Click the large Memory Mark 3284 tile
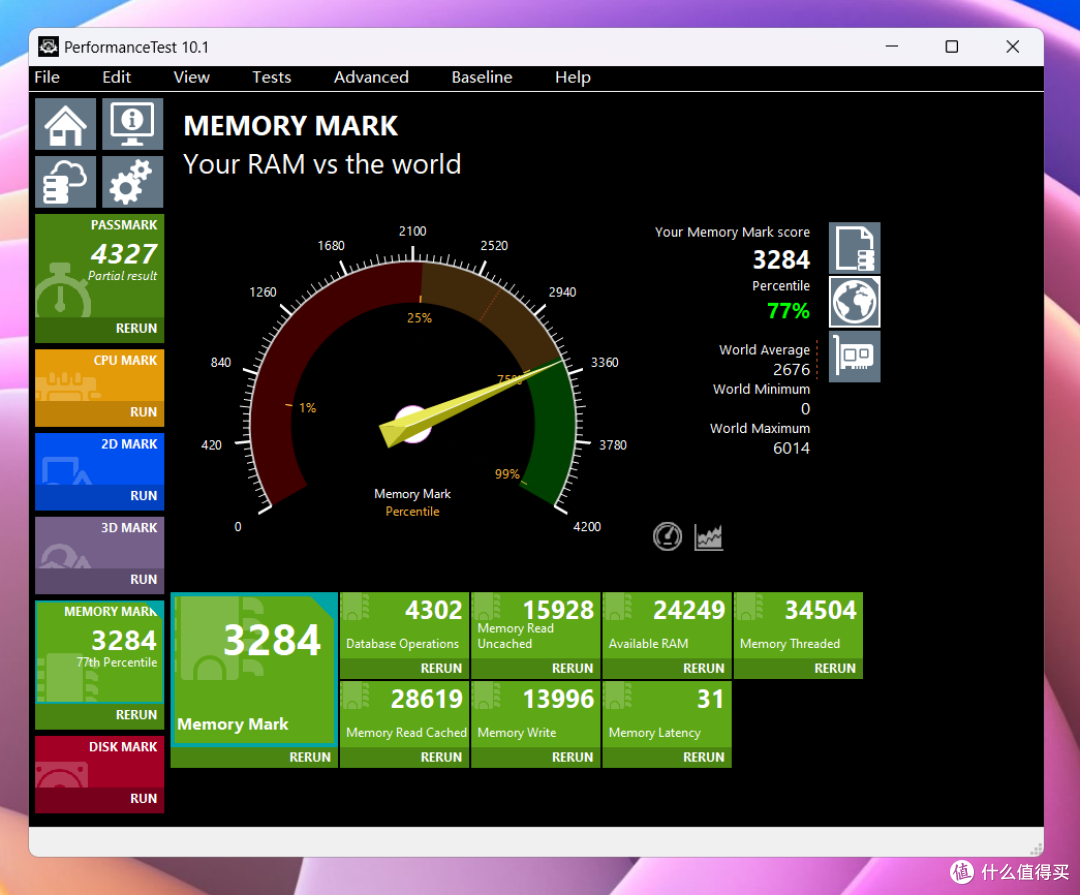1080x895 pixels. click(x=254, y=670)
